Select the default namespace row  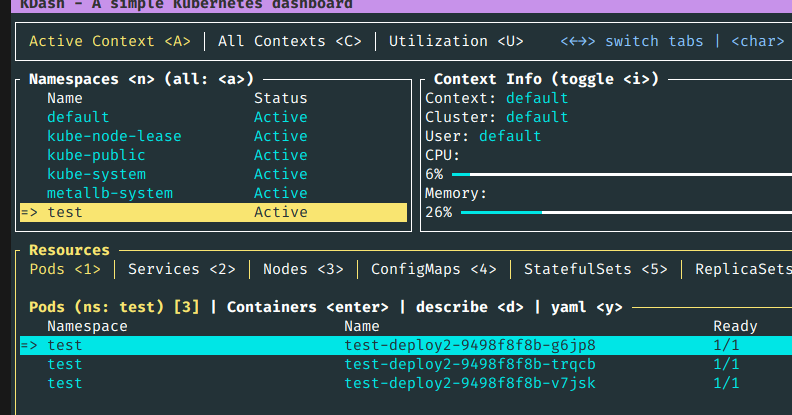[78, 117]
